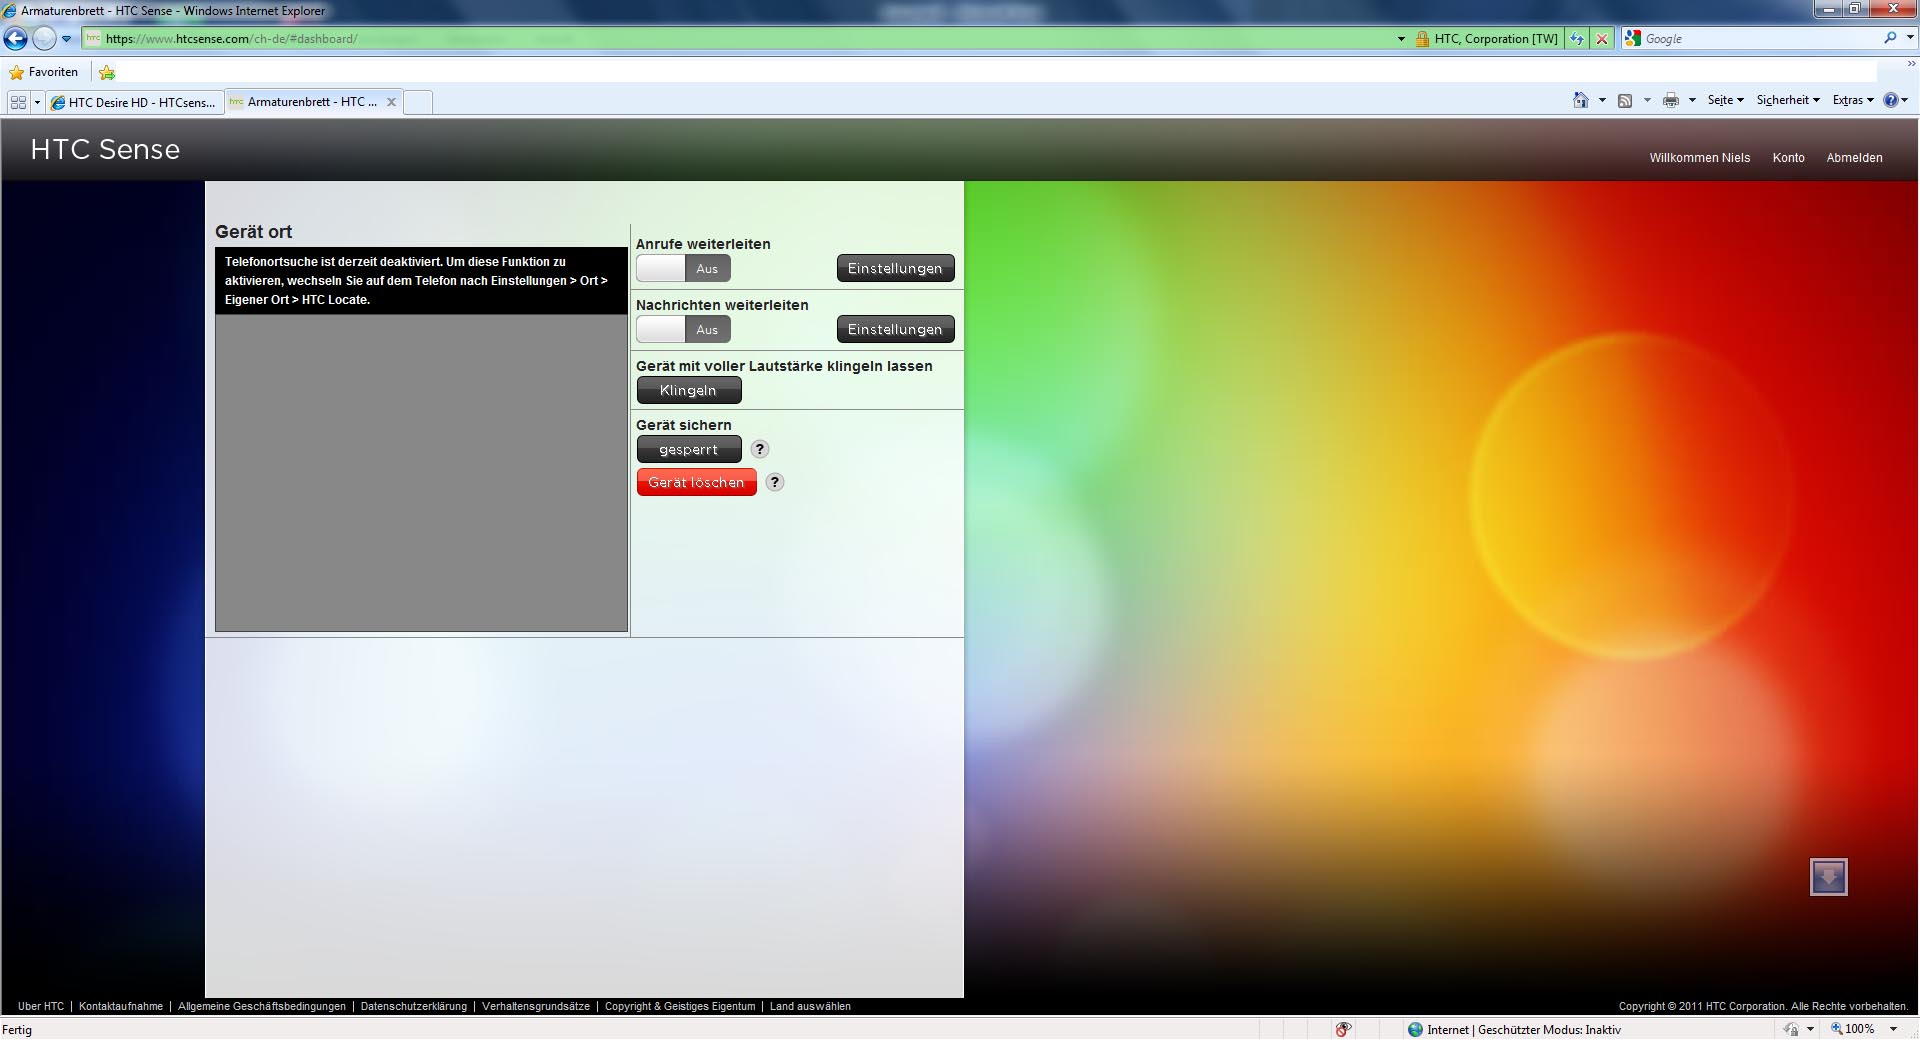Screen dimensions: 1920x1040
Task: Click the red Gerät löschen button
Action: point(696,483)
